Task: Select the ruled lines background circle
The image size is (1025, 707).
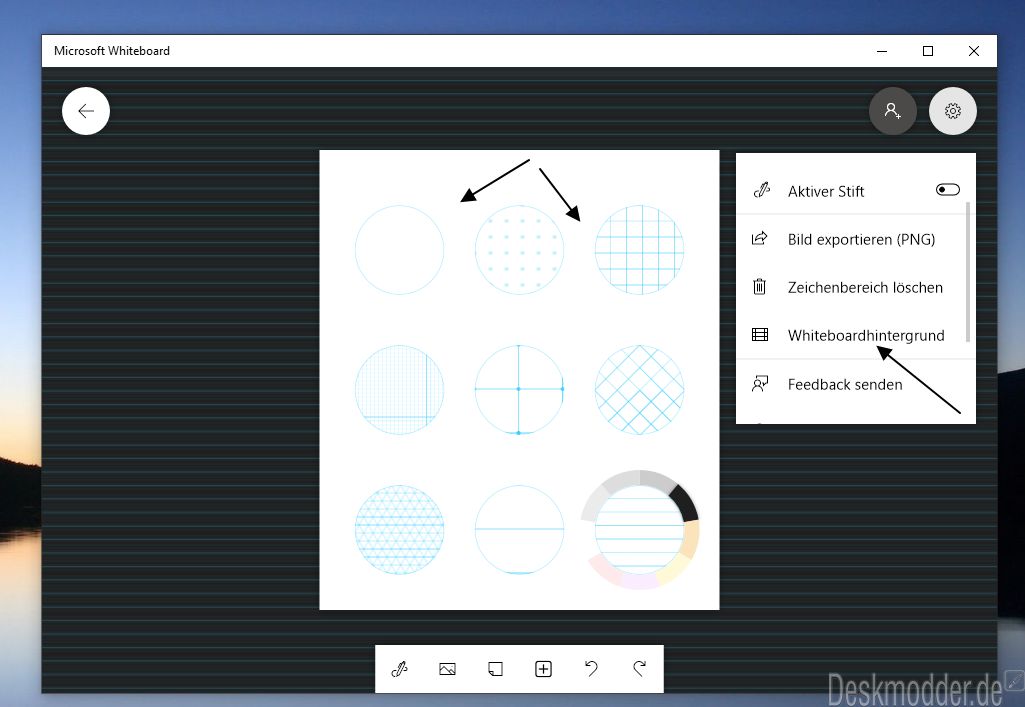Action: point(639,529)
